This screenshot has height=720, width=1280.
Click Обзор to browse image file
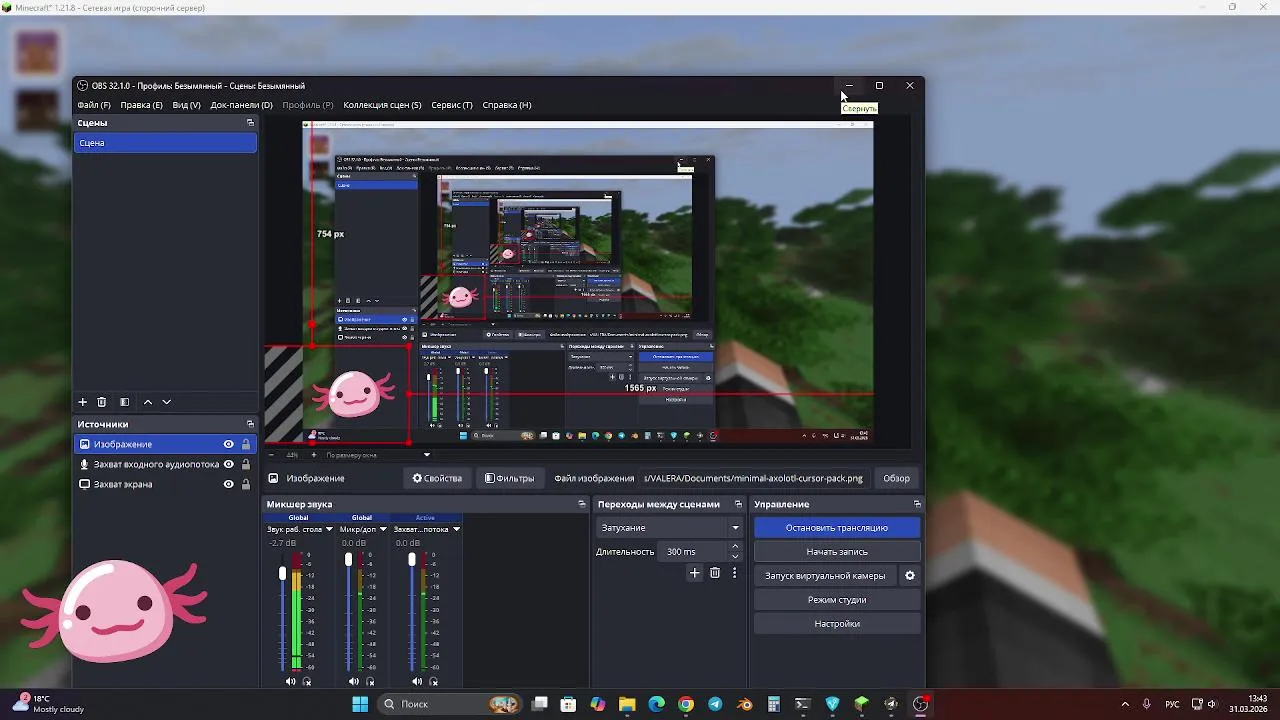[896, 478]
